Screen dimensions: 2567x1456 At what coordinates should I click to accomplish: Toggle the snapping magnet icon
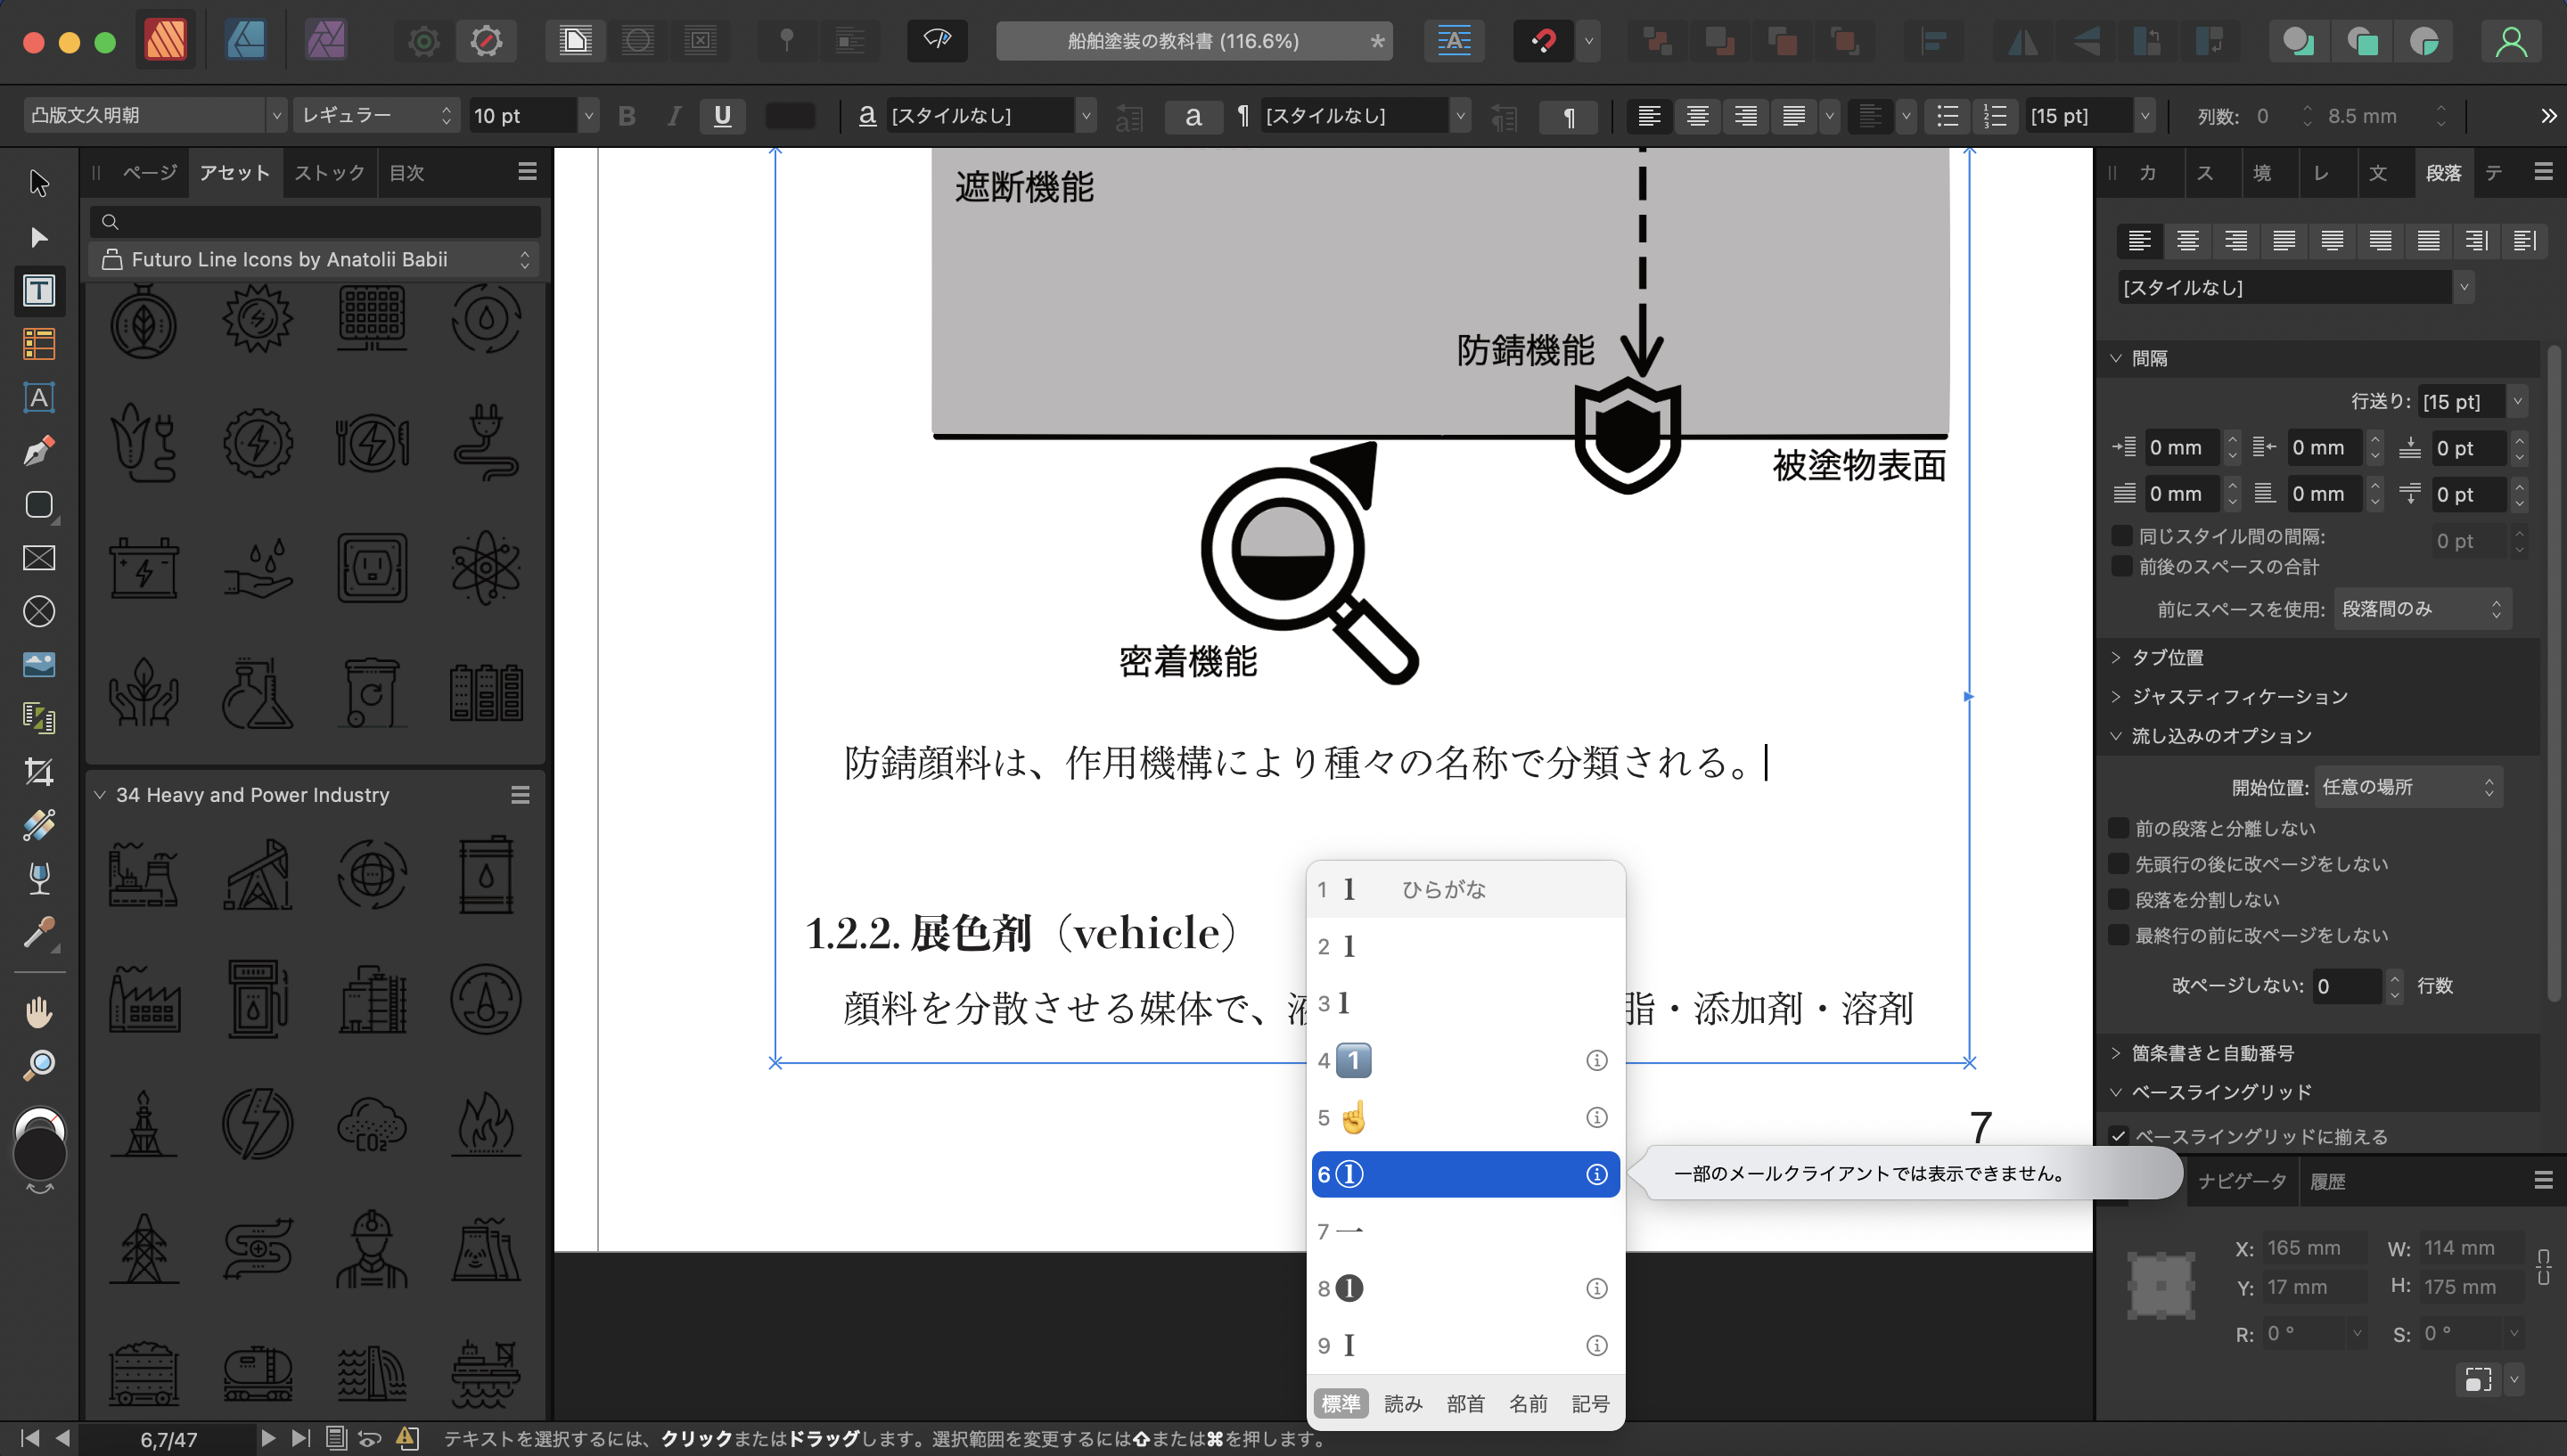pos(1543,41)
